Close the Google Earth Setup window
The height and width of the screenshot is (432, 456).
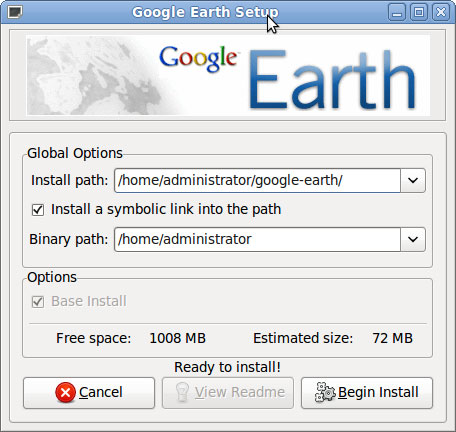(441, 13)
